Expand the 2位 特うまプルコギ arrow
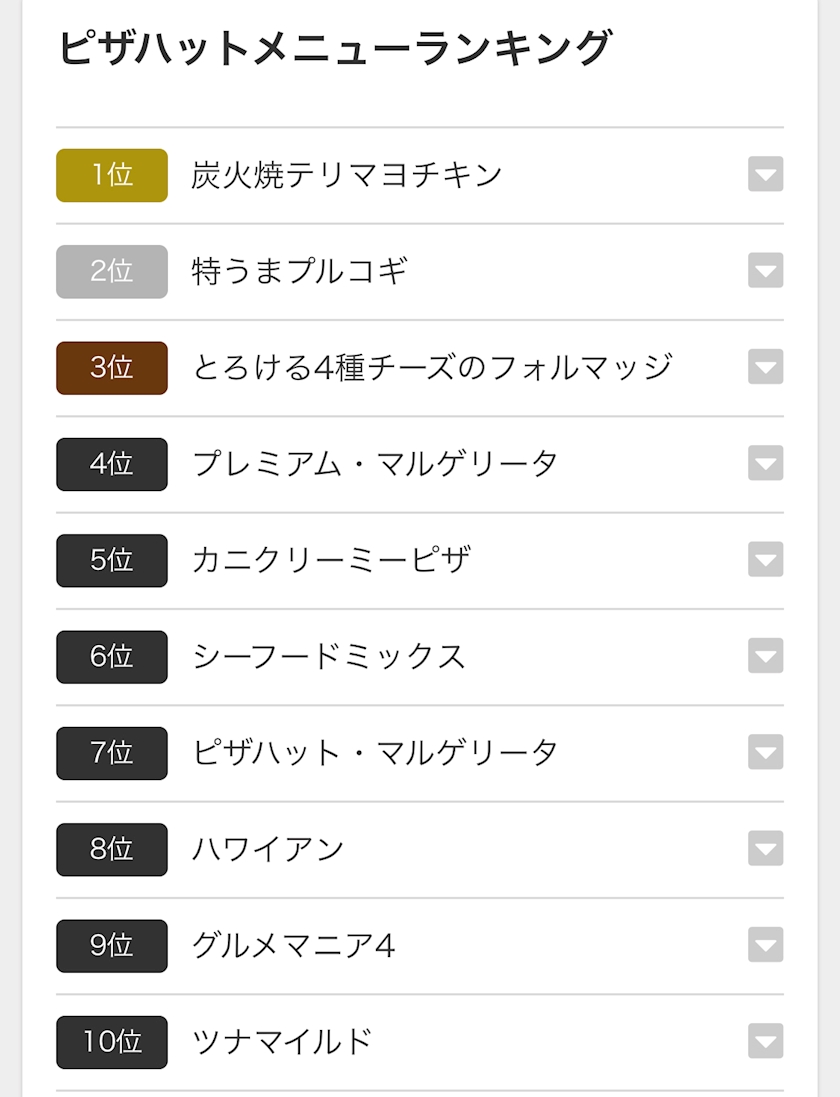Image resolution: width=840 pixels, height=1097 pixels. tap(765, 271)
